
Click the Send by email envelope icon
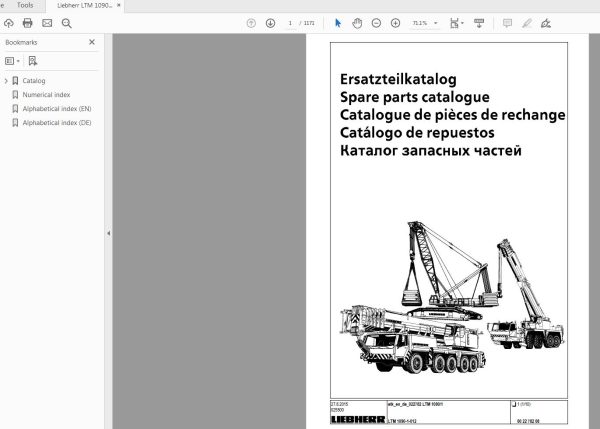(x=46, y=23)
